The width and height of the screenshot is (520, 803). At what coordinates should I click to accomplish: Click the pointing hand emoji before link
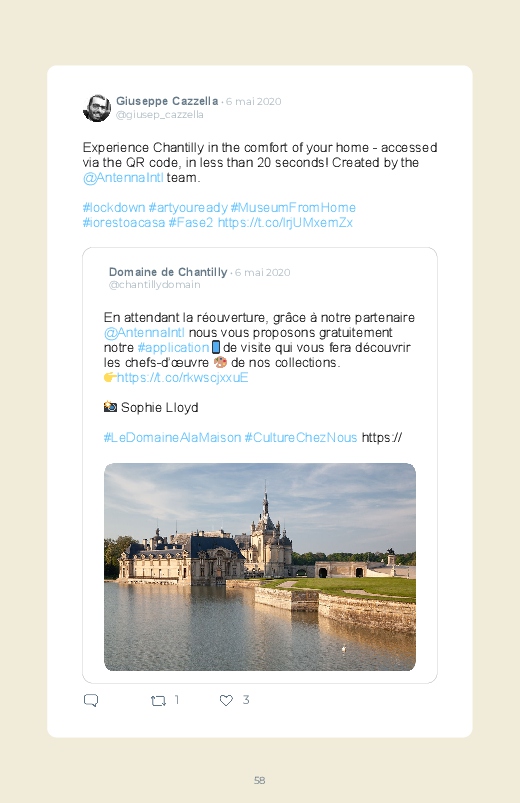110,377
